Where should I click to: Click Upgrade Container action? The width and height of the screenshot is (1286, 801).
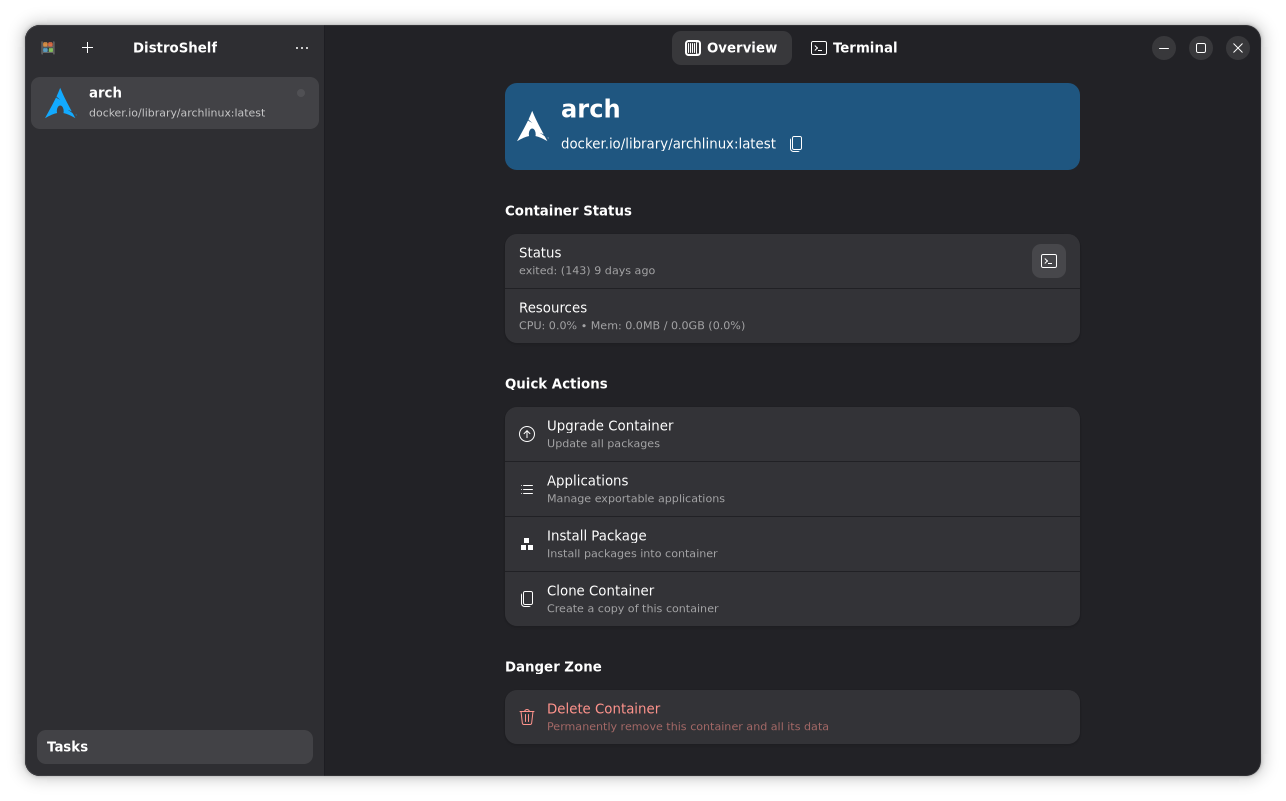[x=791, y=434]
